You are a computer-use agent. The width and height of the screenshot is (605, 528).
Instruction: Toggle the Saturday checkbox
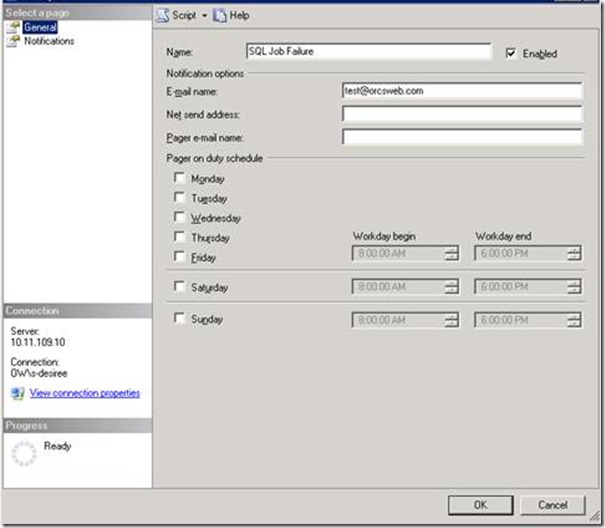[x=179, y=287]
